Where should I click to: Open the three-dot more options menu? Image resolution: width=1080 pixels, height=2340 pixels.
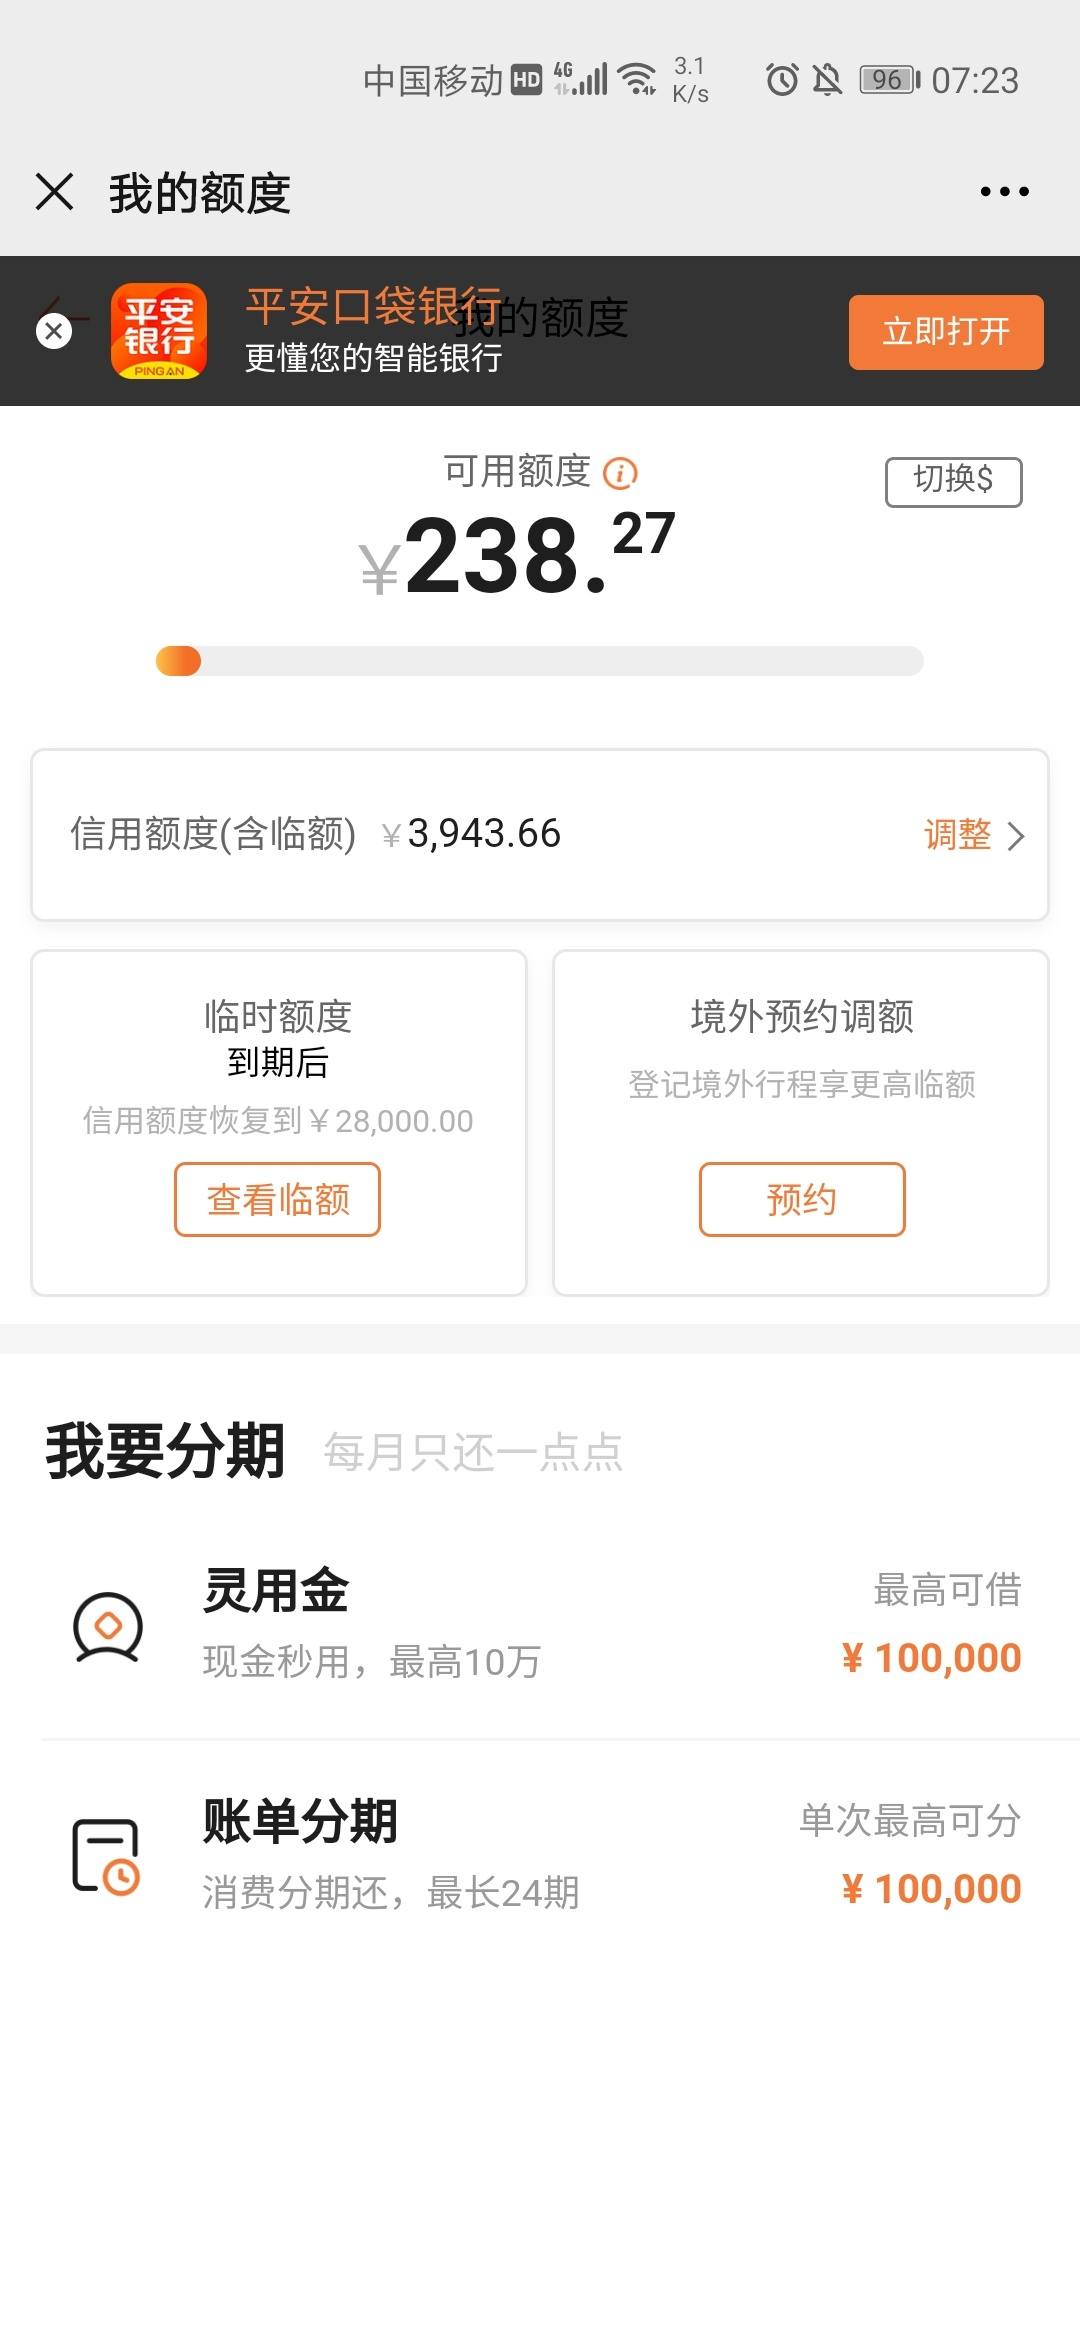tap(1004, 191)
